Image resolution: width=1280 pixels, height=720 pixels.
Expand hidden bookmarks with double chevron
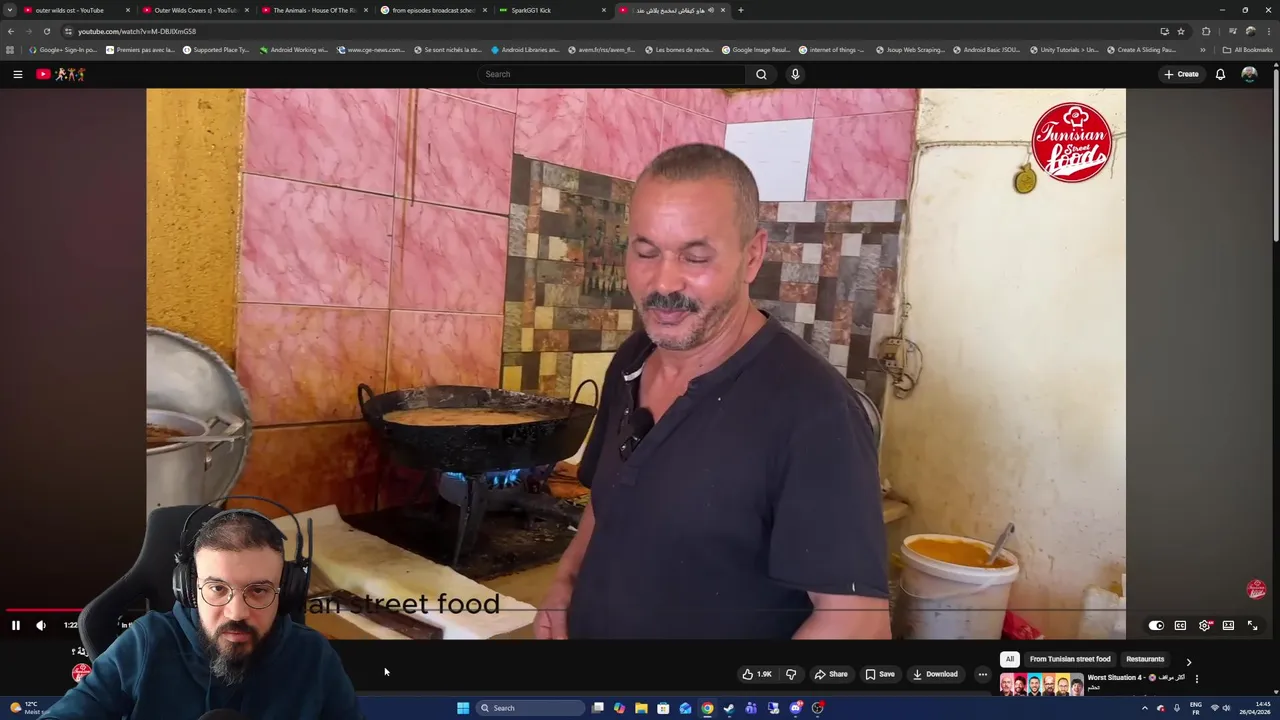pos(1203,50)
